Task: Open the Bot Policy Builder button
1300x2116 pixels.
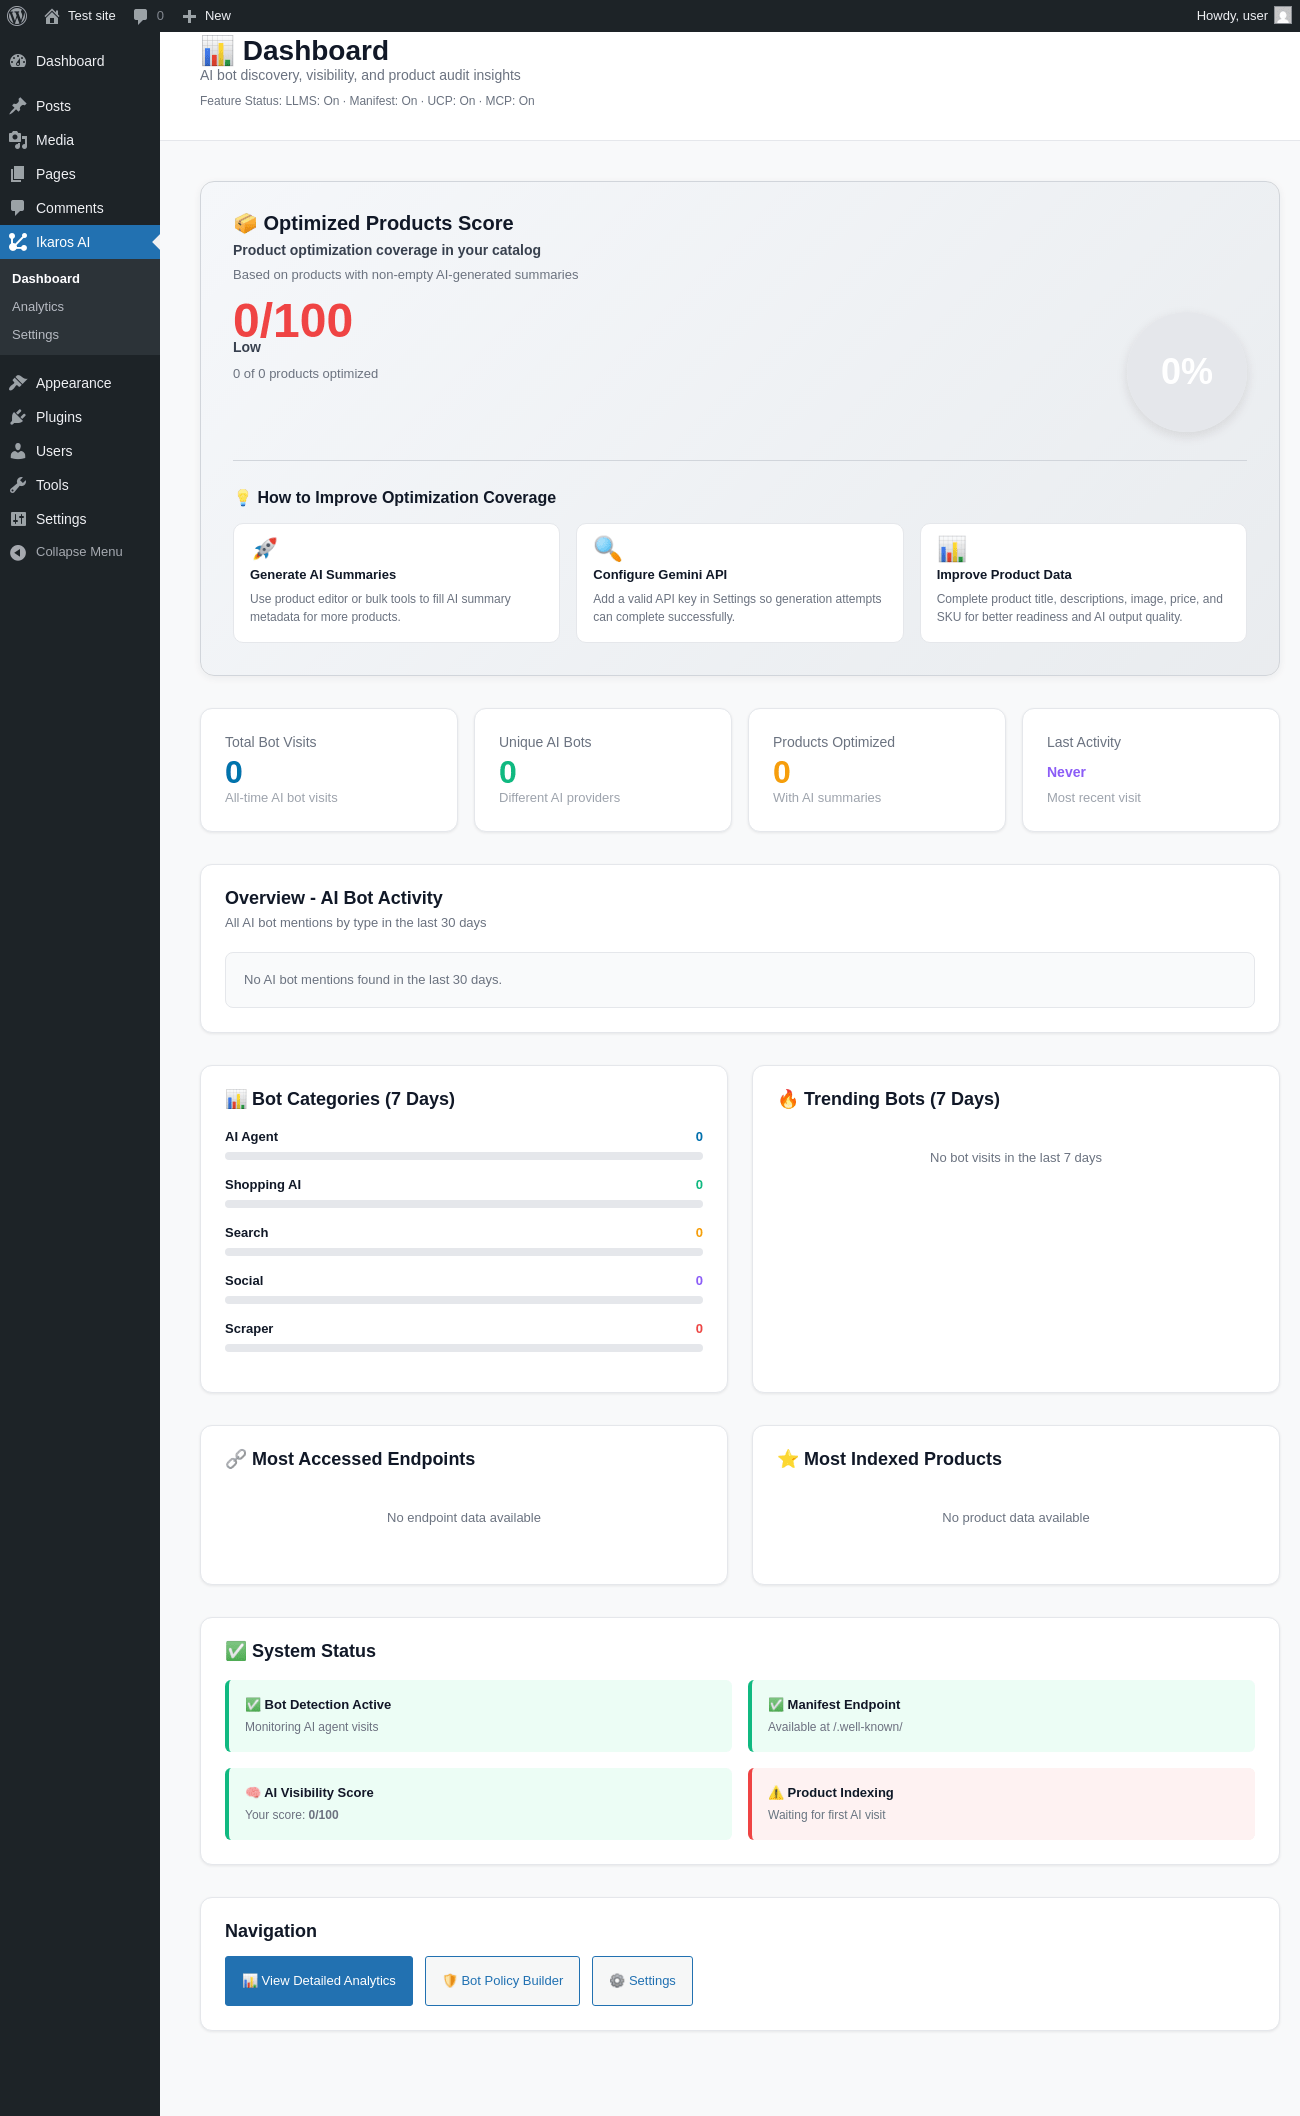Action: coord(502,1981)
